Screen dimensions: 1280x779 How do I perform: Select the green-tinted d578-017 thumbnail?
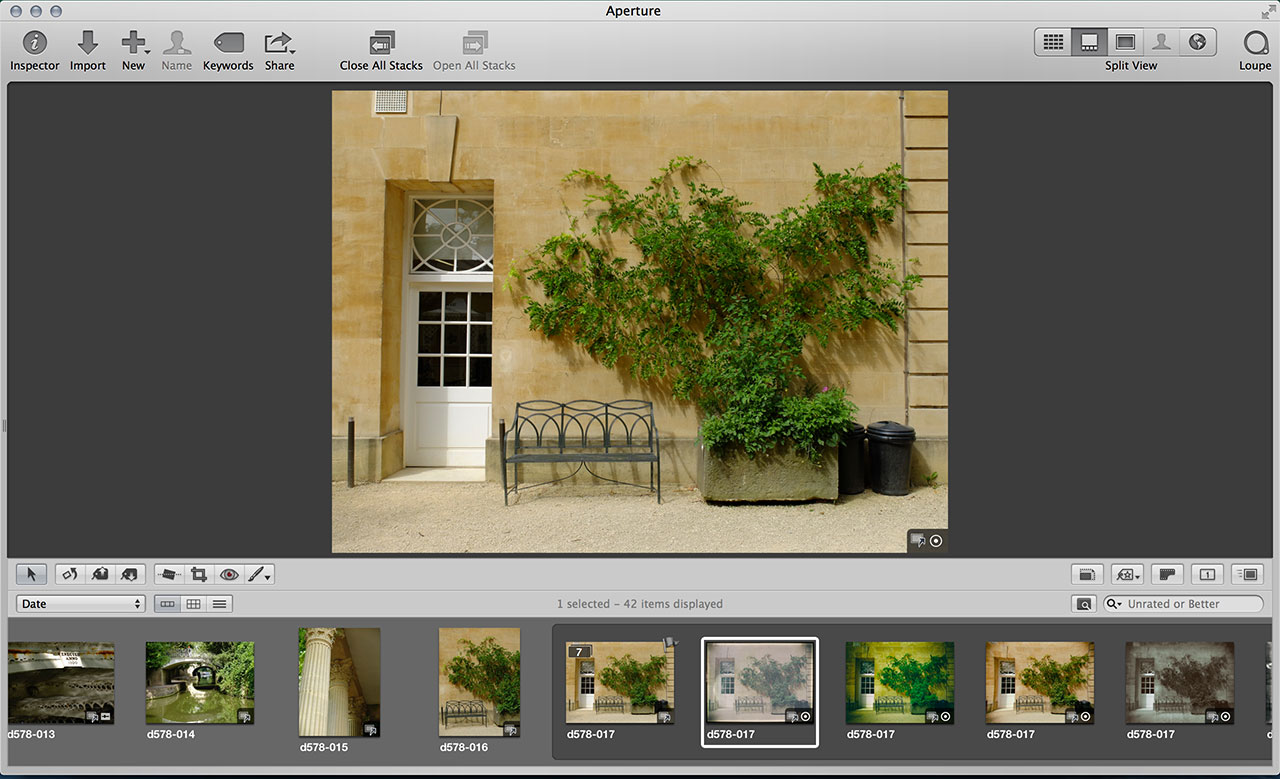point(899,684)
